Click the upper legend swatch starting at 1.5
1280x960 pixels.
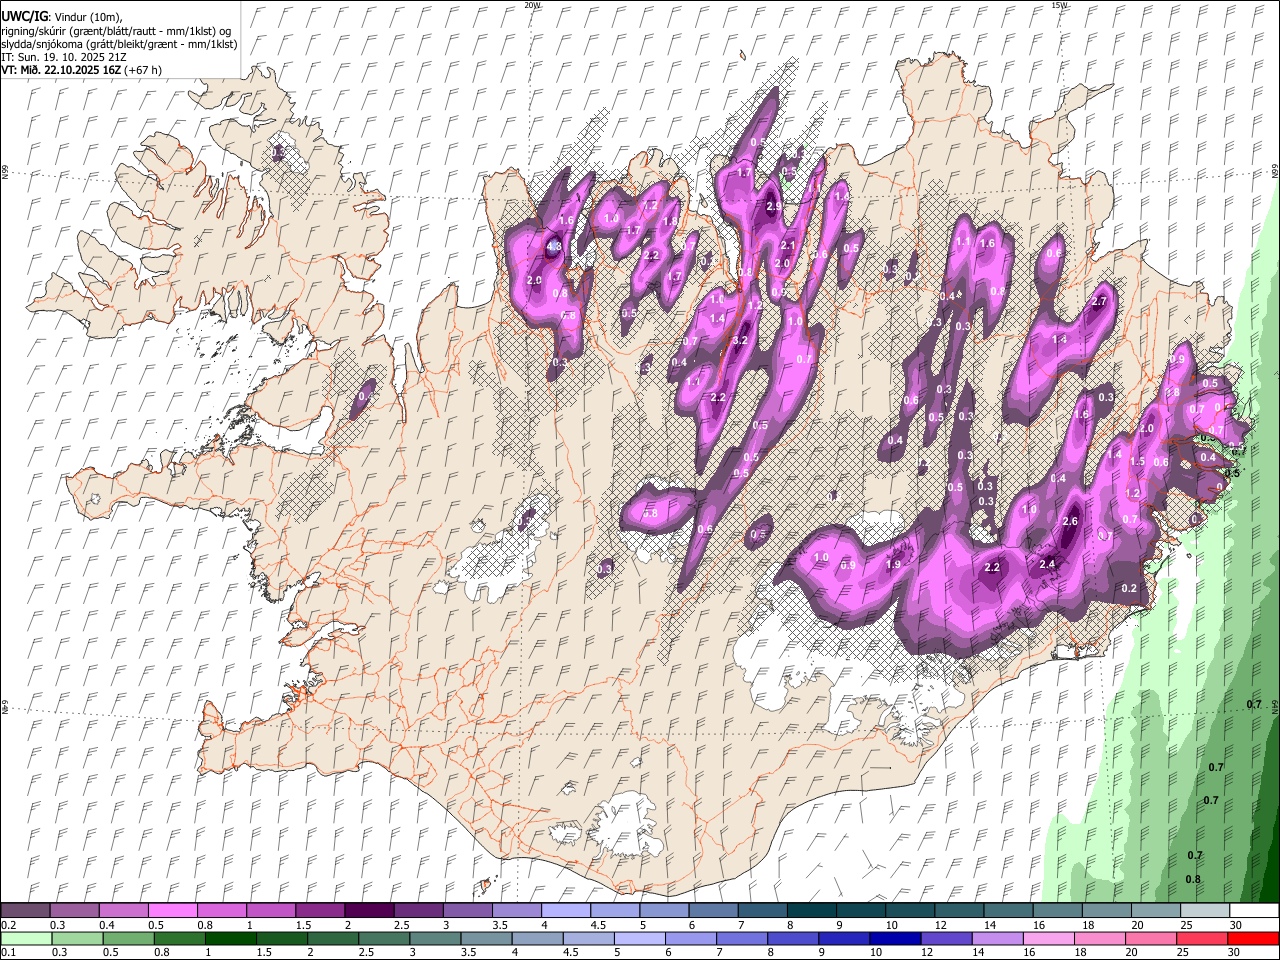tap(320, 911)
